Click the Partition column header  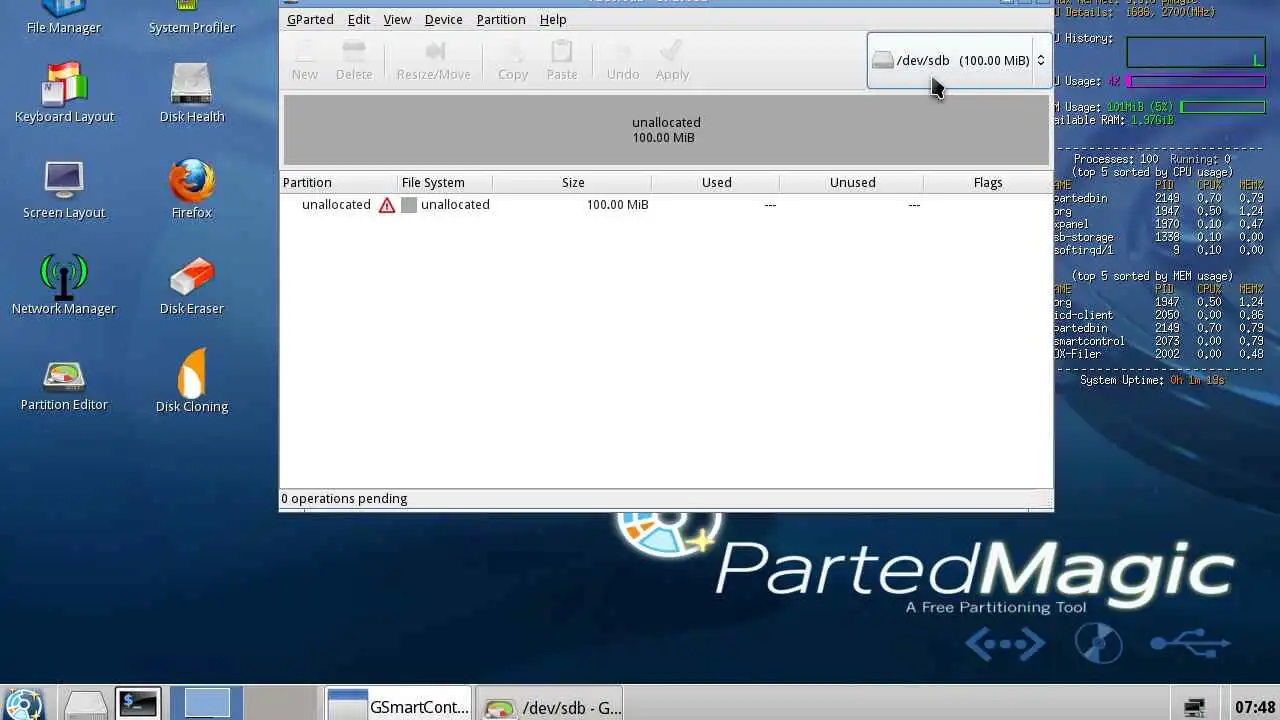coord(338,182)
